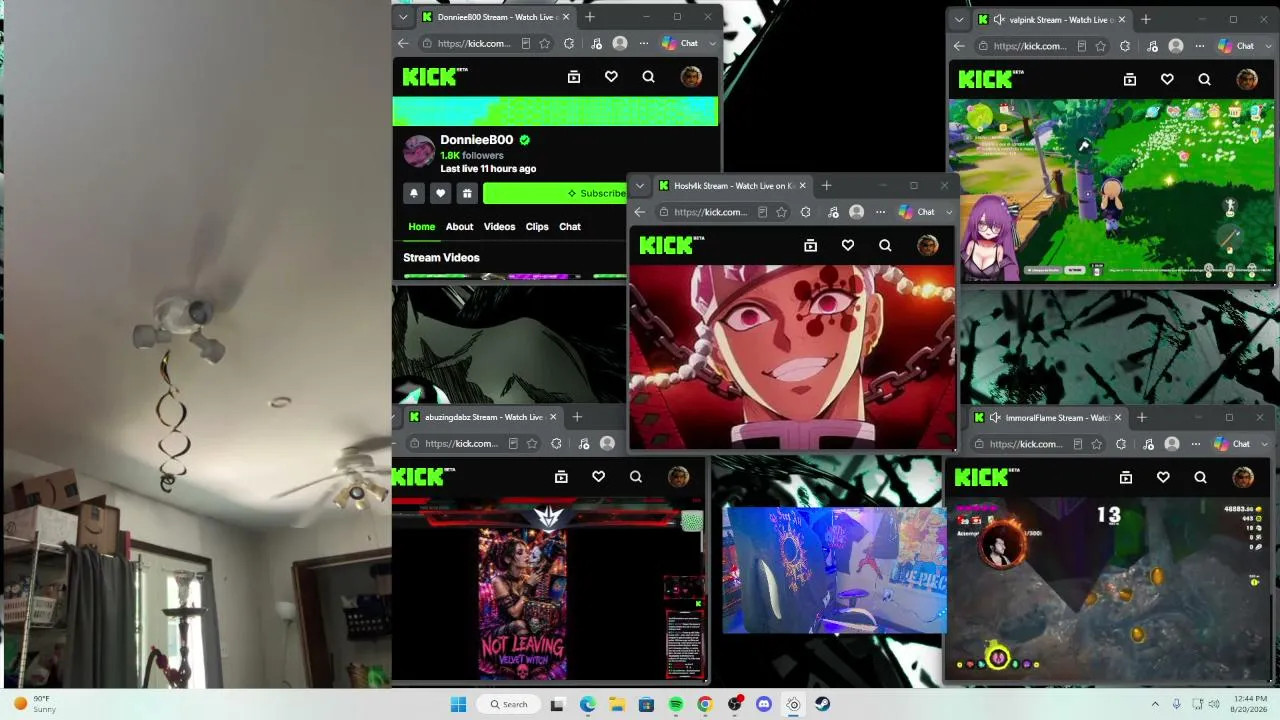The height and width of the screenshot is (720, 1280).
Task: Unmute the valpink Stream tab audio
Action: [998, 19]
